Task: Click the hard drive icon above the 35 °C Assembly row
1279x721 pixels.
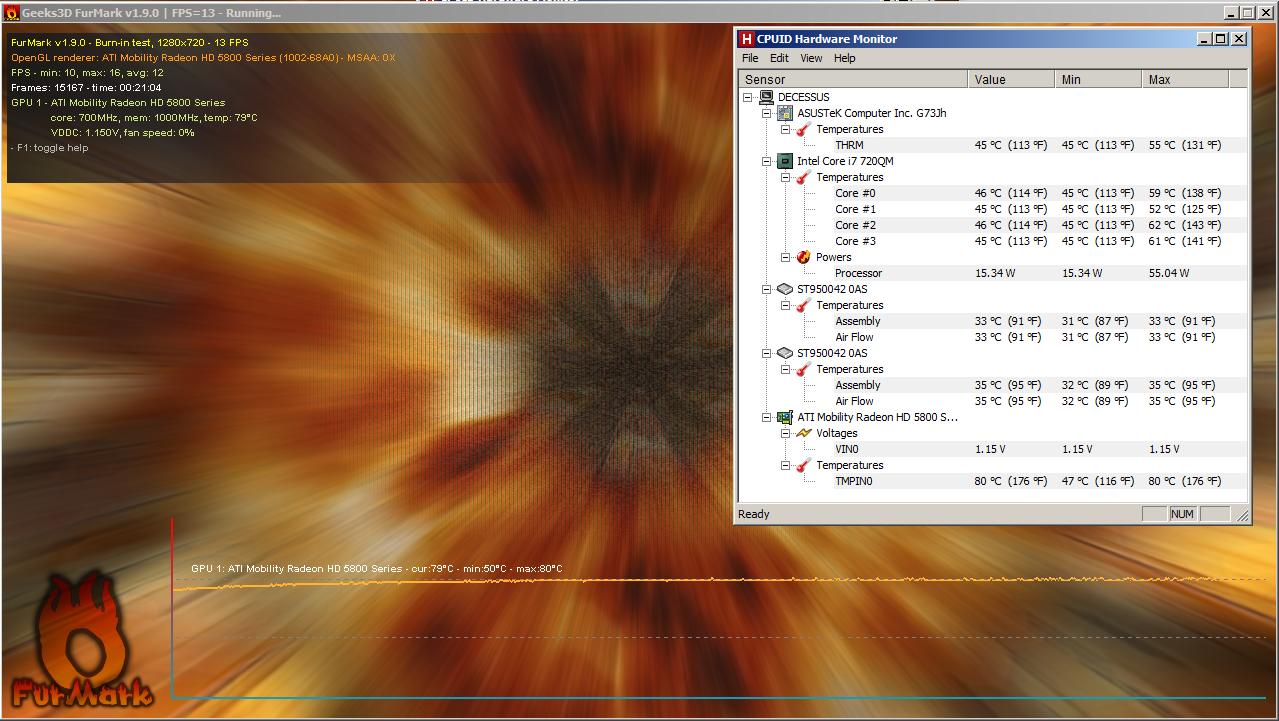Action: pos(785,353)
